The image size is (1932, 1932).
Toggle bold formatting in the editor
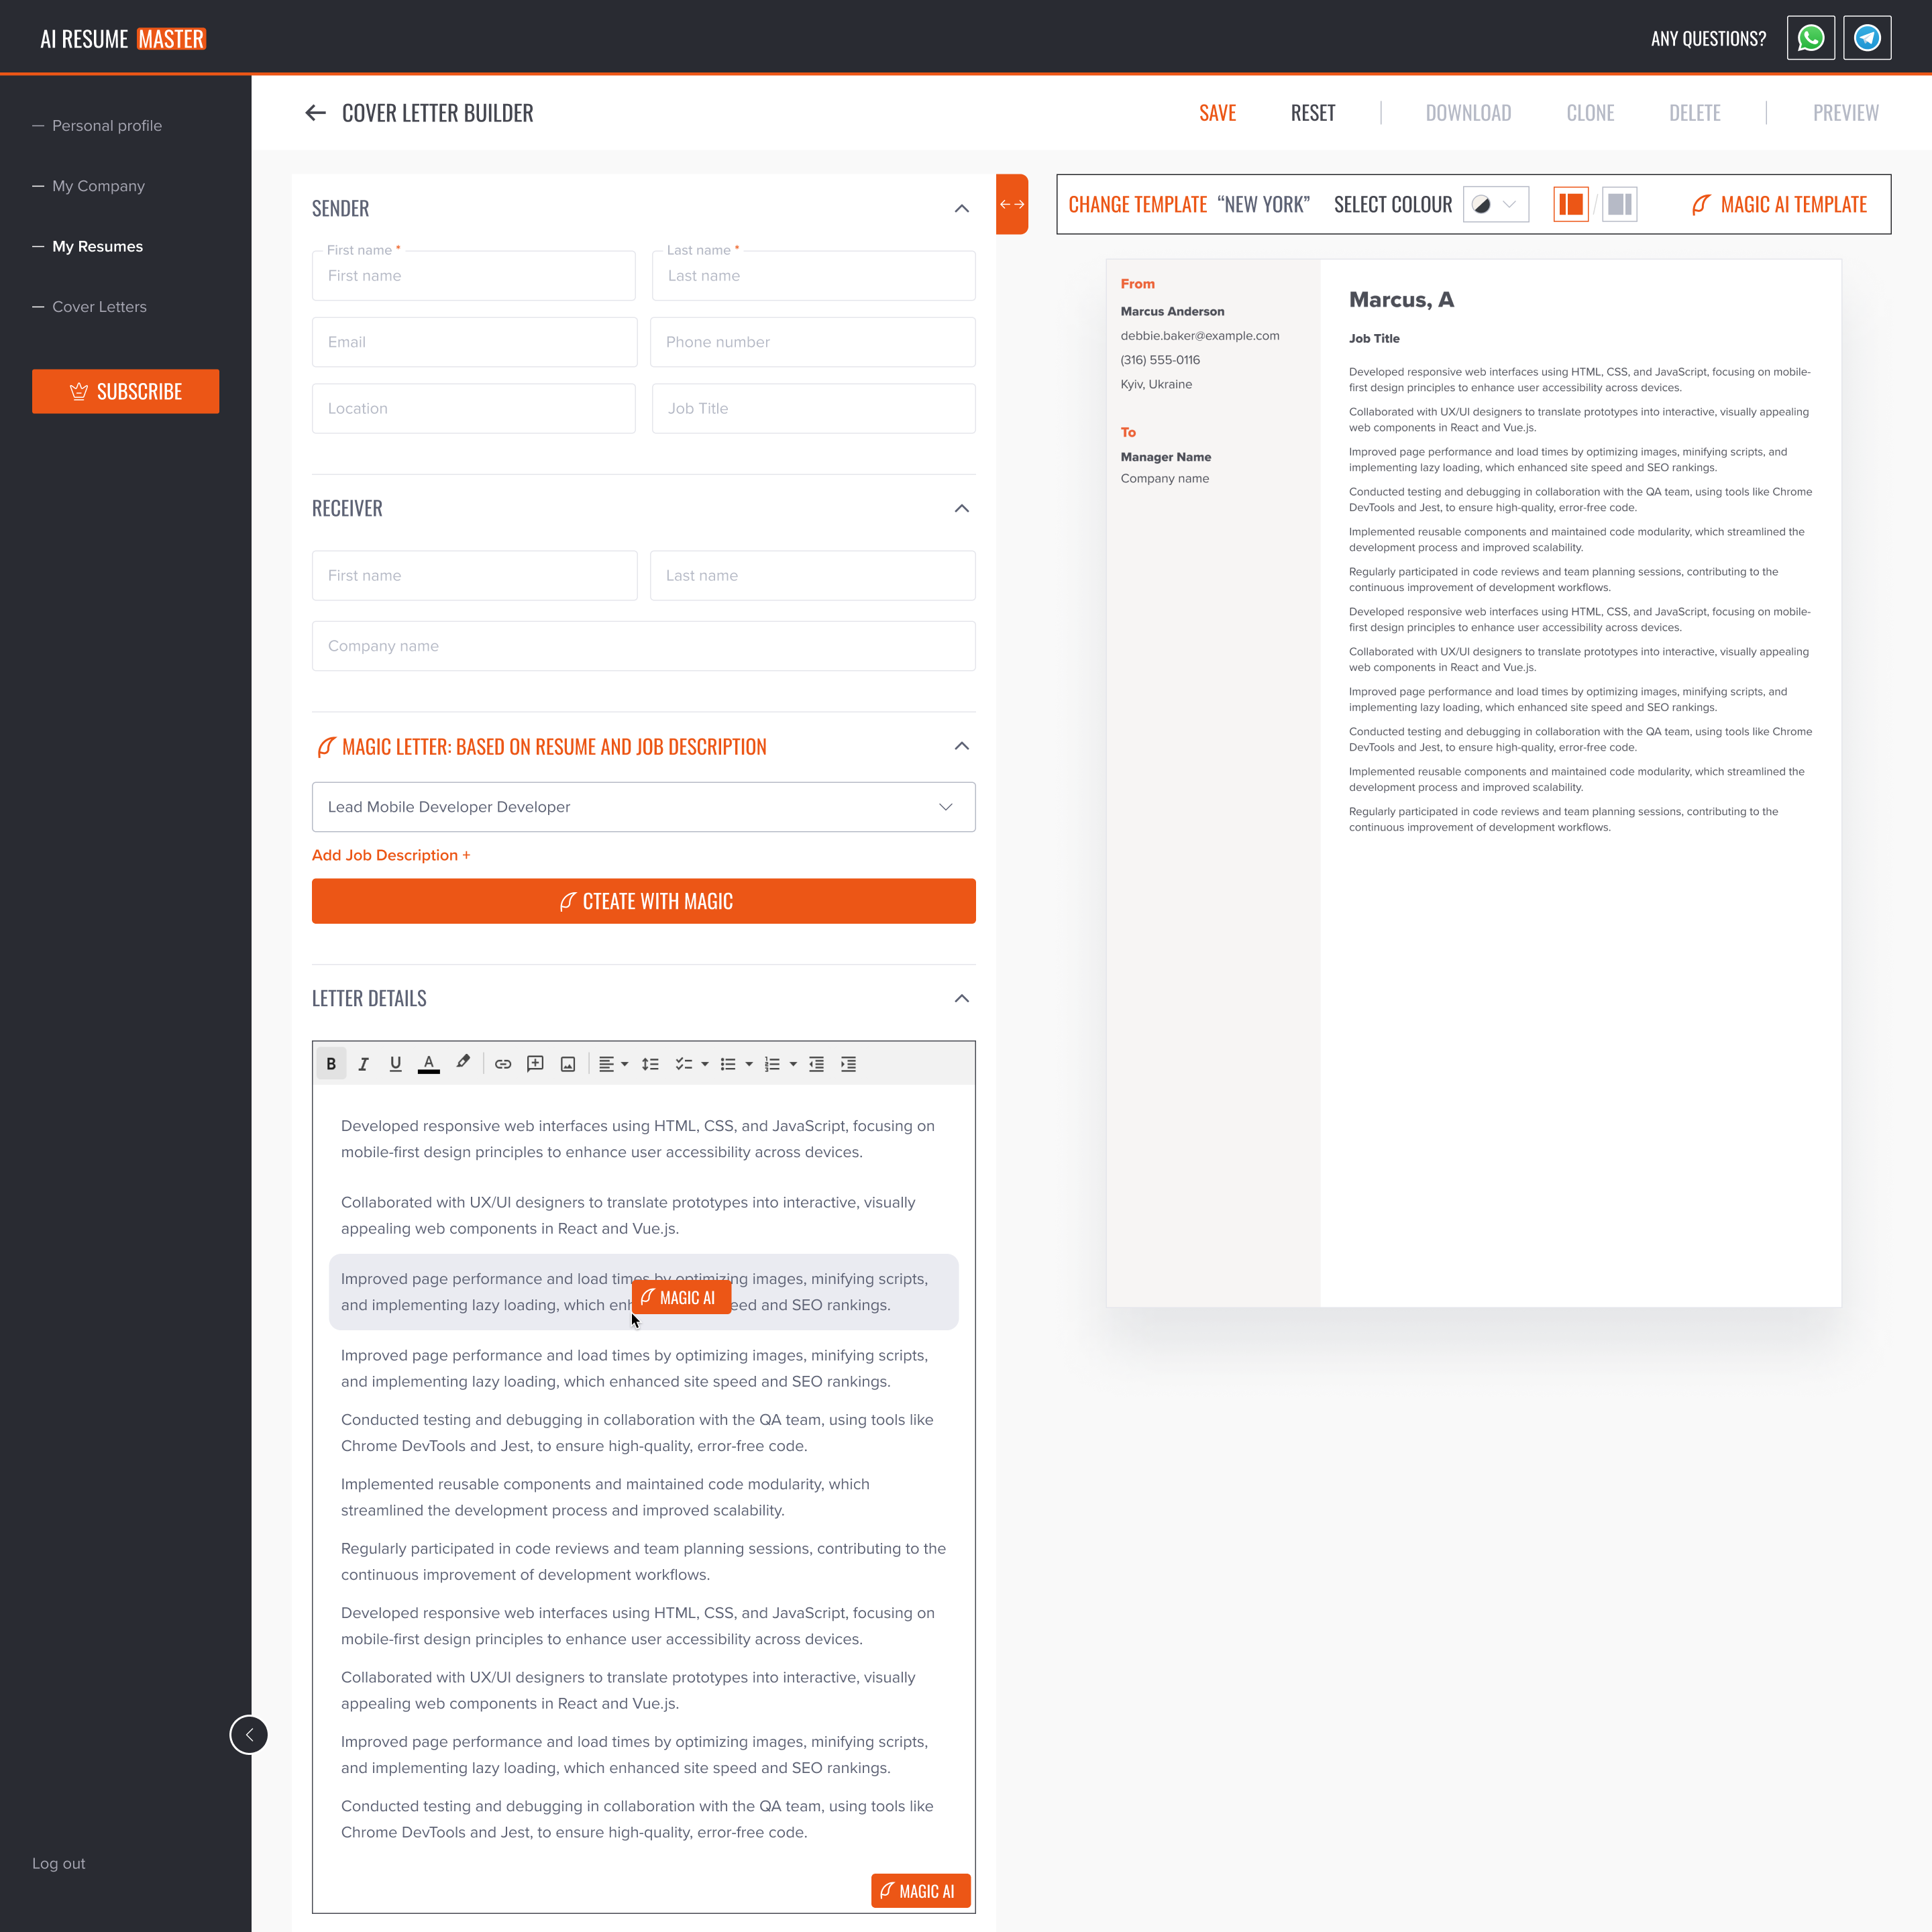coord(331,1064)
